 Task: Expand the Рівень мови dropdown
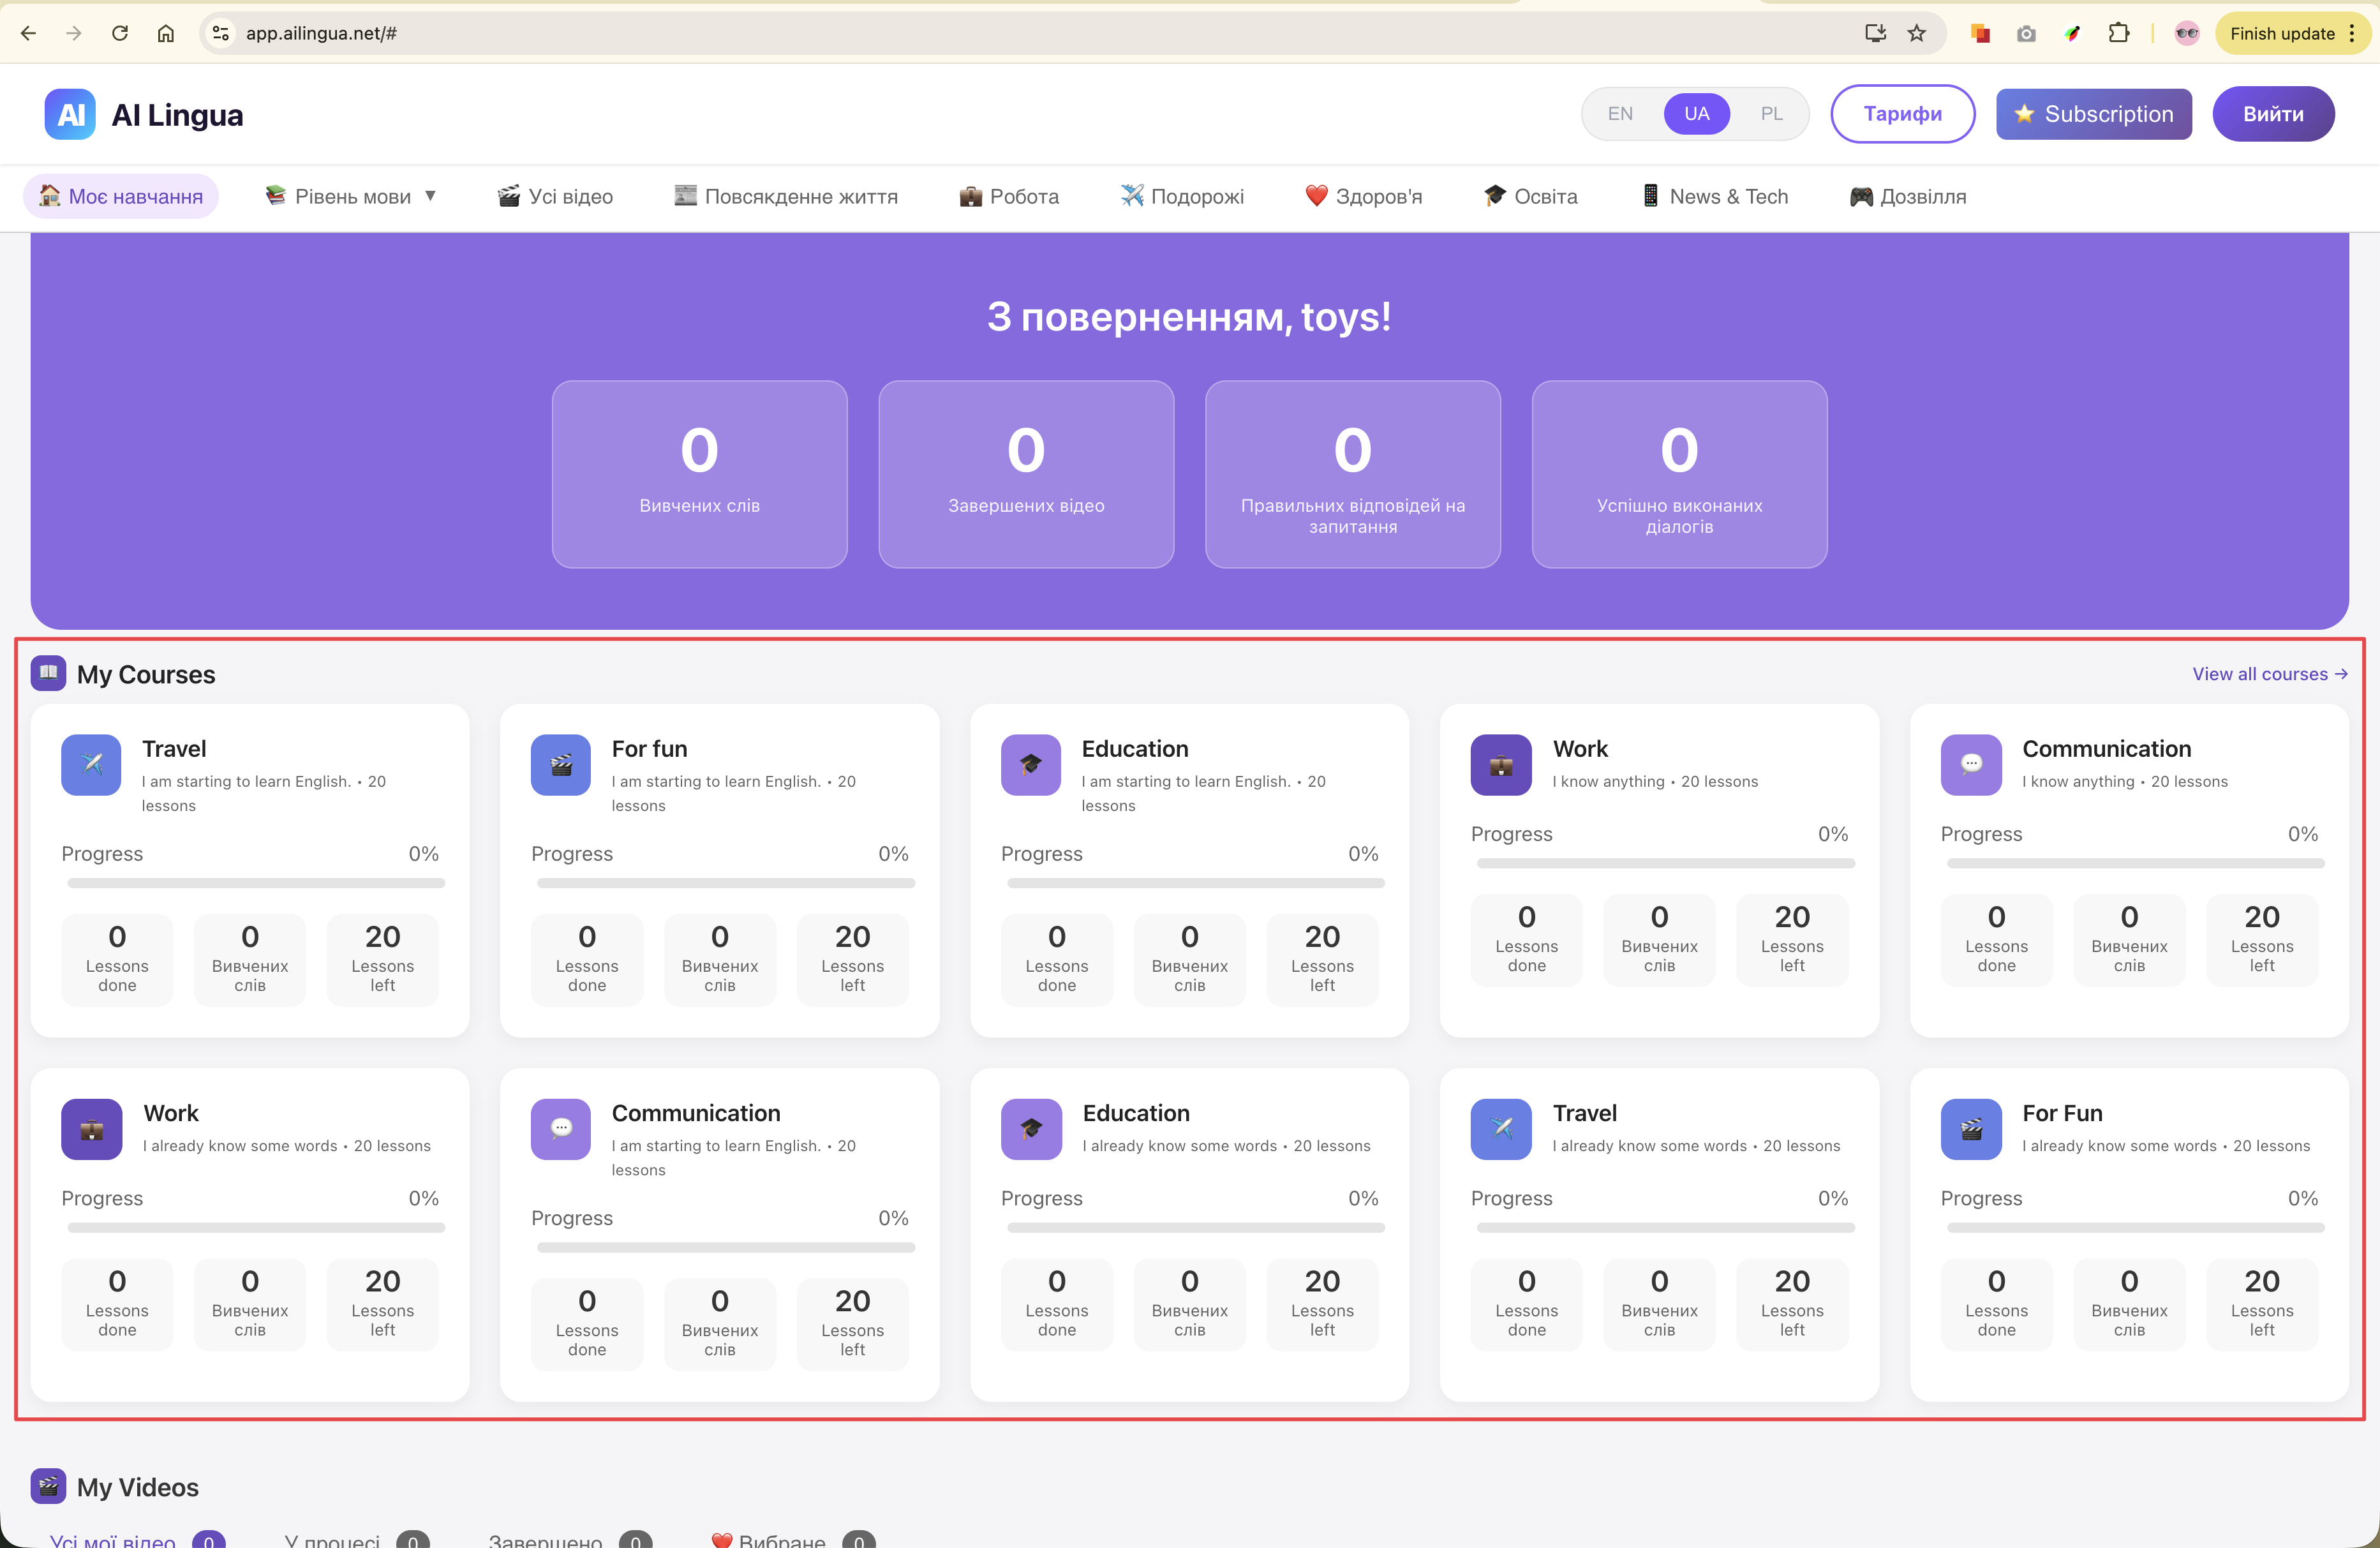[352, 197]
